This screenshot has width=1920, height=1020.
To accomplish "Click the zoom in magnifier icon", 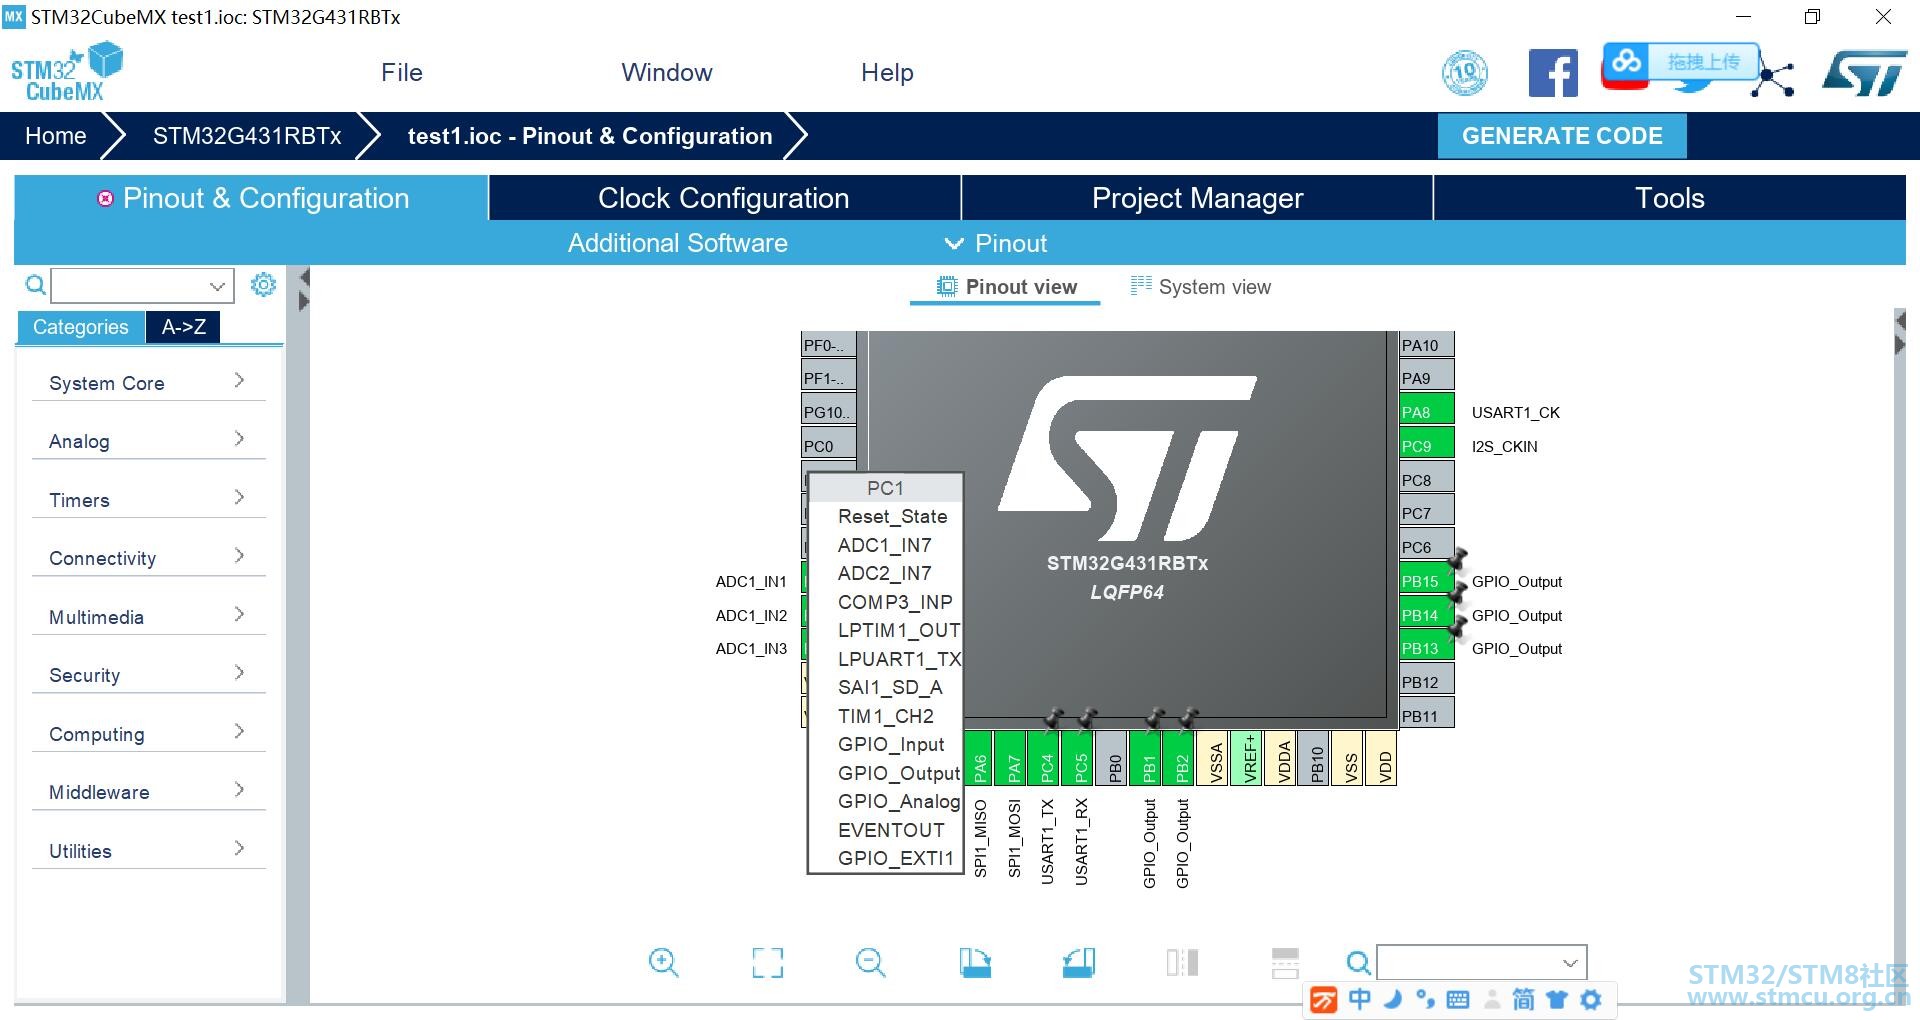I will pos(663,962).
